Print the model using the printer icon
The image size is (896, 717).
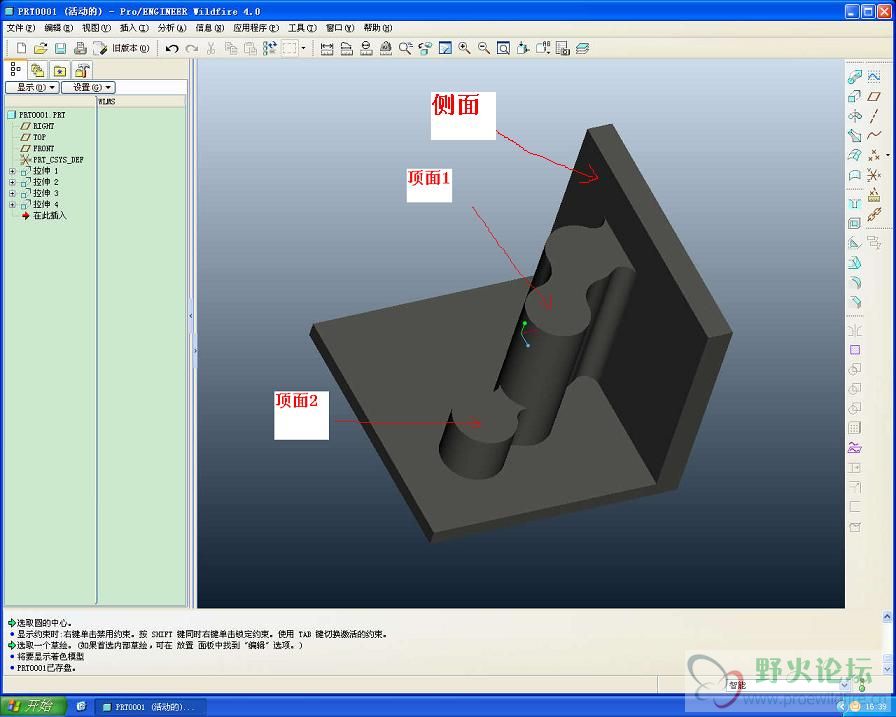[80, 49]
